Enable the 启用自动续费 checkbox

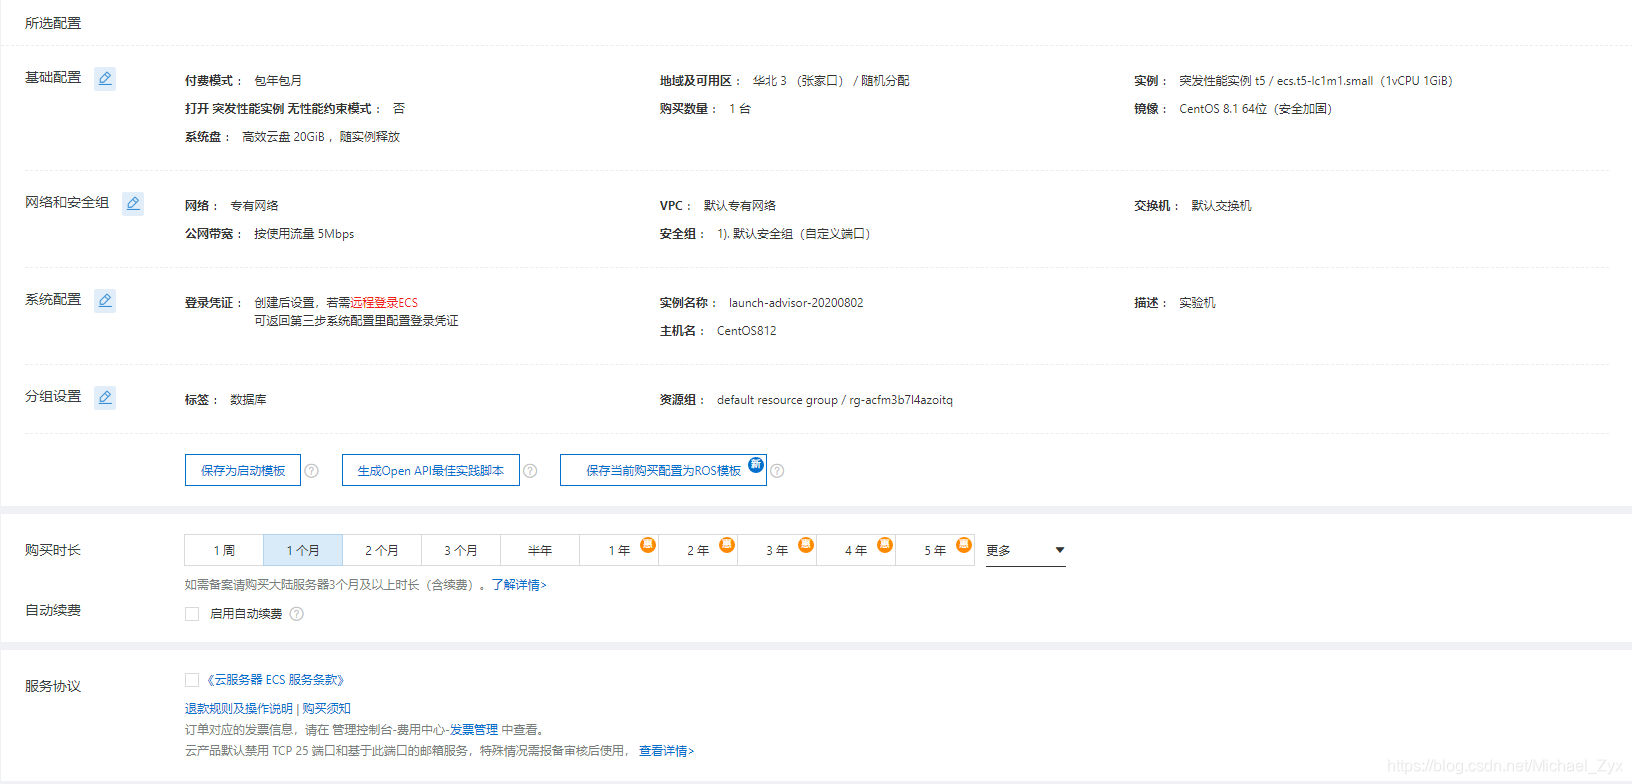point(192,614)
